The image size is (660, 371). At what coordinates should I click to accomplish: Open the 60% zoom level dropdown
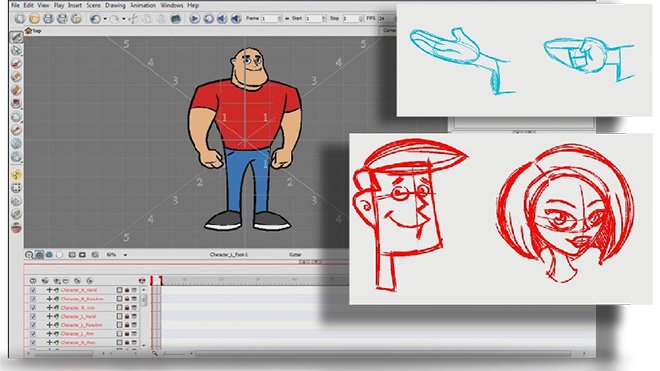[125, 255]
